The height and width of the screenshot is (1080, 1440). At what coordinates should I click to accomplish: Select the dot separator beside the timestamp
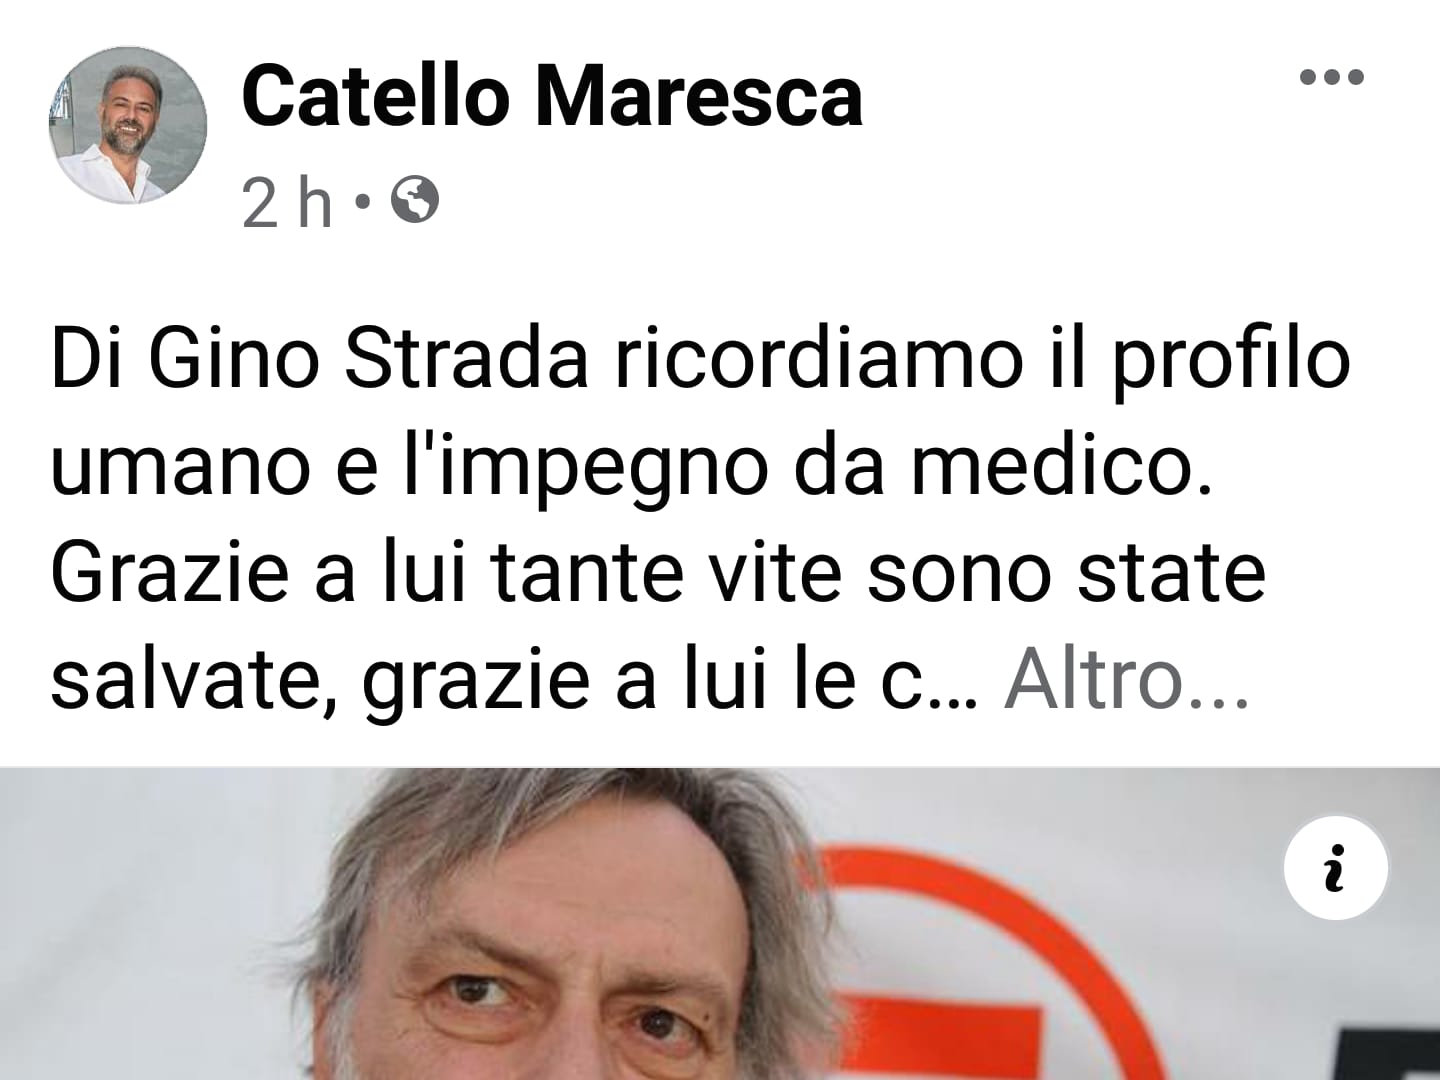(362, 202)
